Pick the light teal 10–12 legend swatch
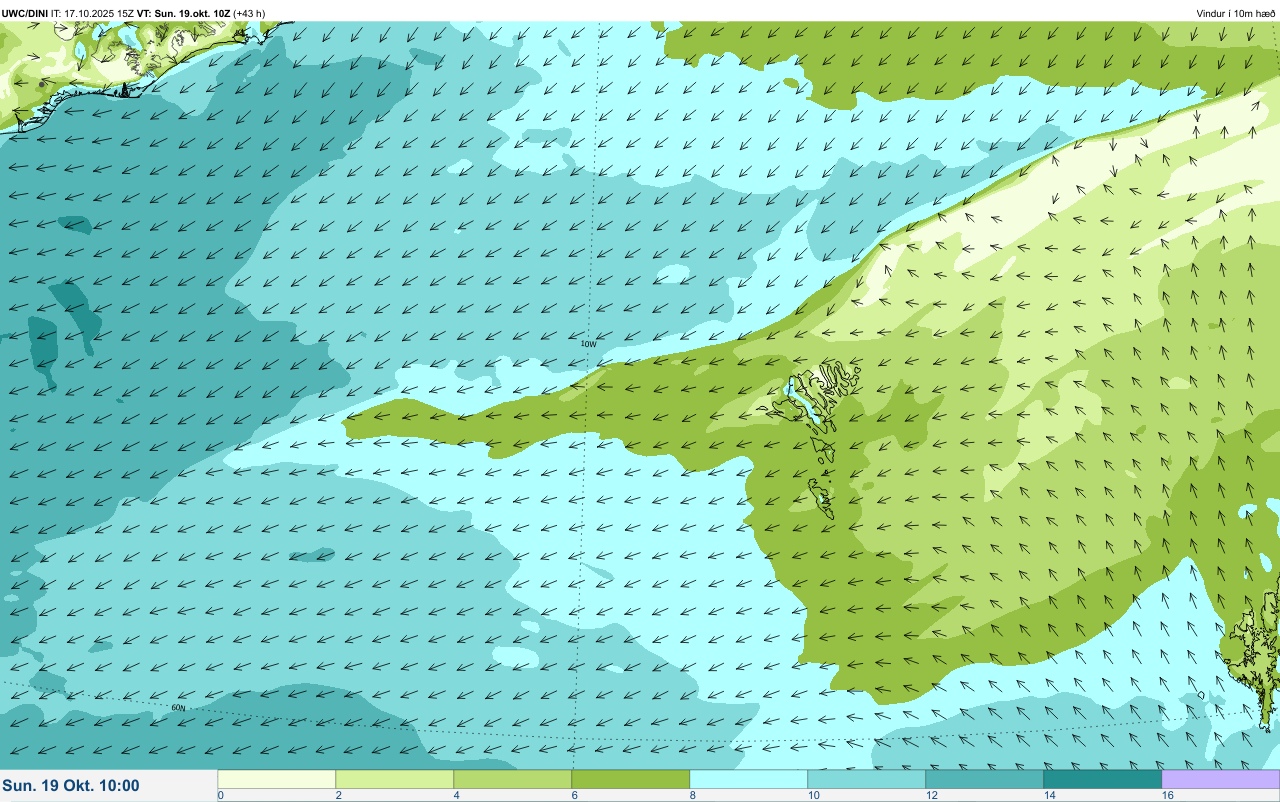The width and height of the screenshot is (1280, 802). pos(866,779)
